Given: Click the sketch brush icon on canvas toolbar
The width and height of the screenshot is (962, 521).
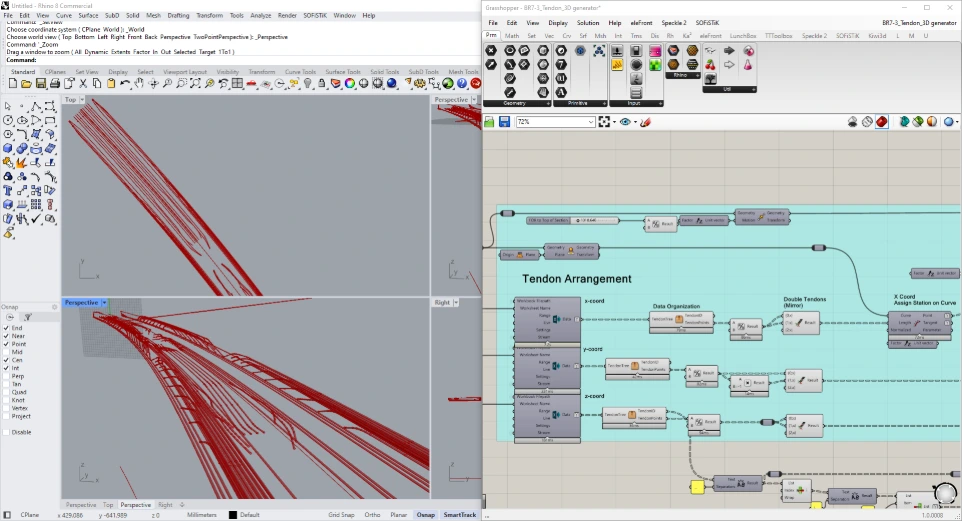Looking at the screenshot, I should [646, 122].
